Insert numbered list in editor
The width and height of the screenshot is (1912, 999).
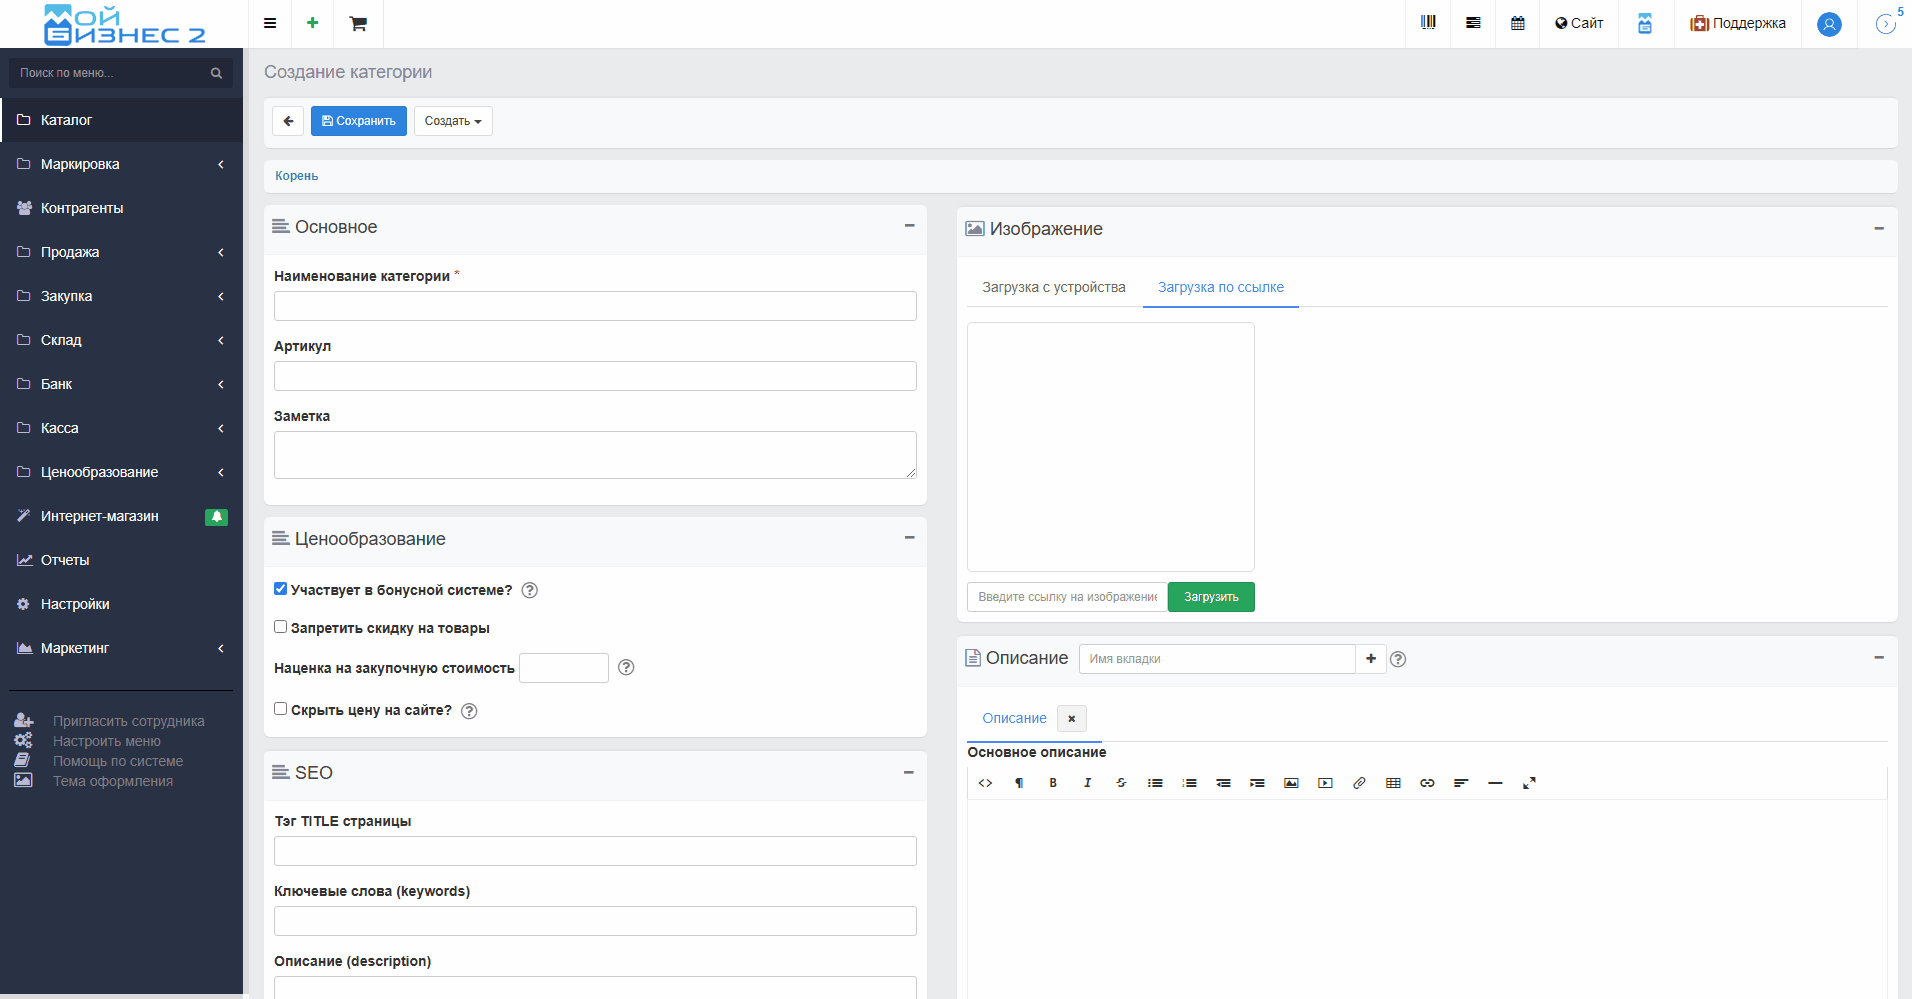tap(1189, 783)
